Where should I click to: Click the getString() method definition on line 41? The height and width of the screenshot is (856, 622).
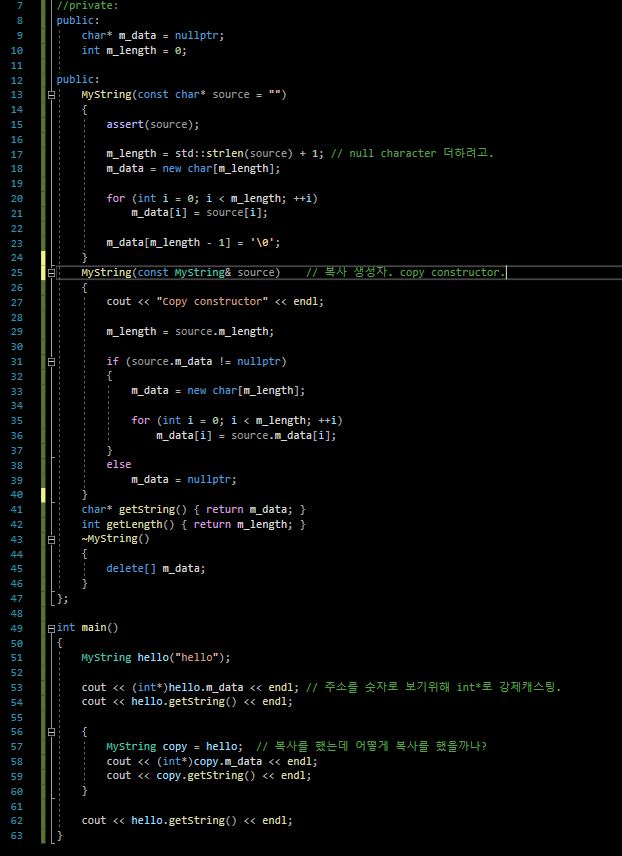[193, 510]
